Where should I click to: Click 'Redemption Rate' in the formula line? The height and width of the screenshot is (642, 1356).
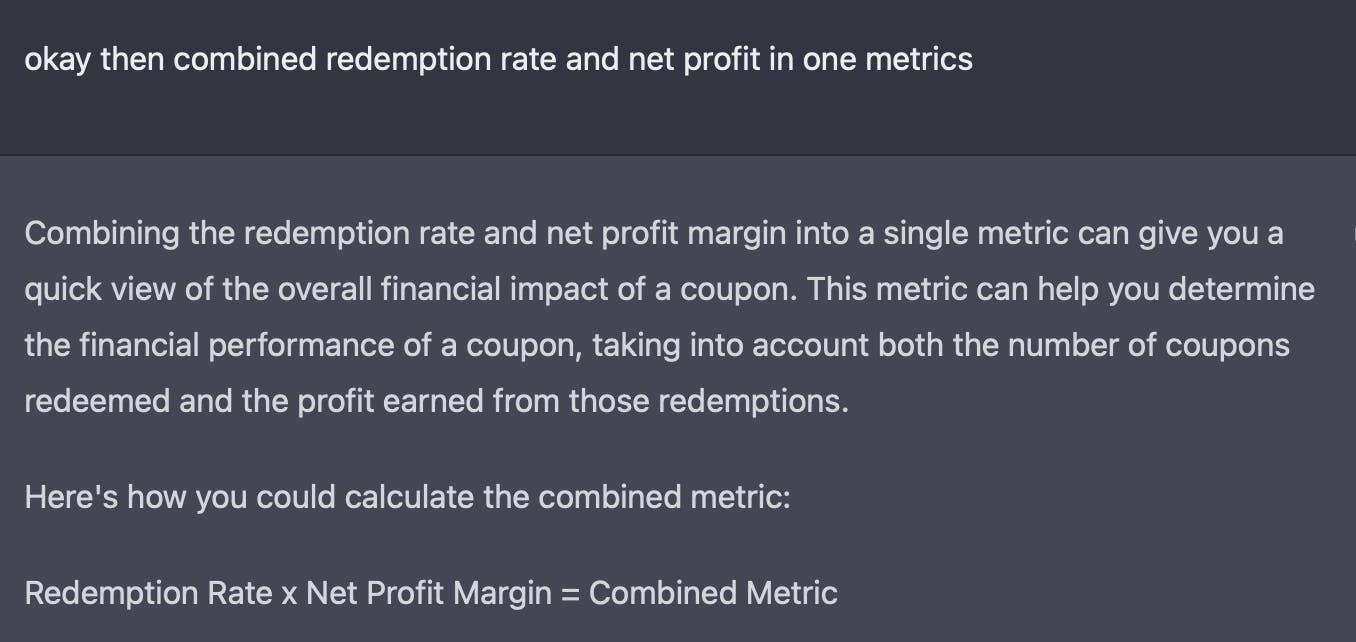click(148, 593)
